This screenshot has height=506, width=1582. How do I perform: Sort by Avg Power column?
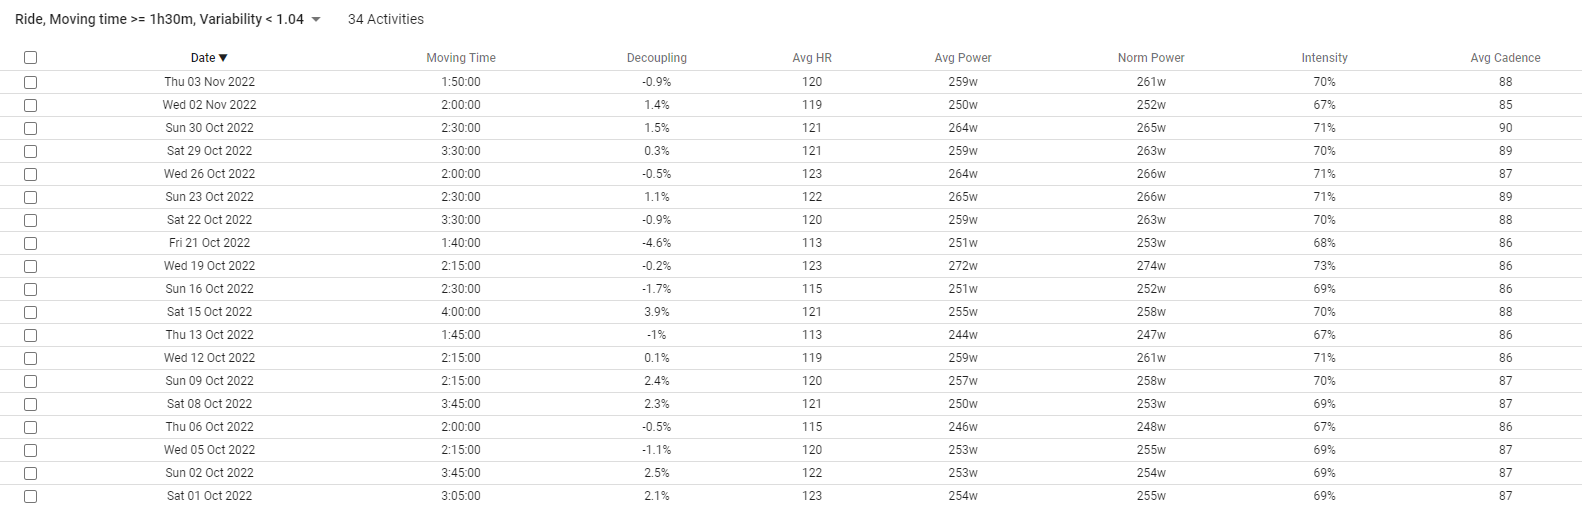click(963, 58)
